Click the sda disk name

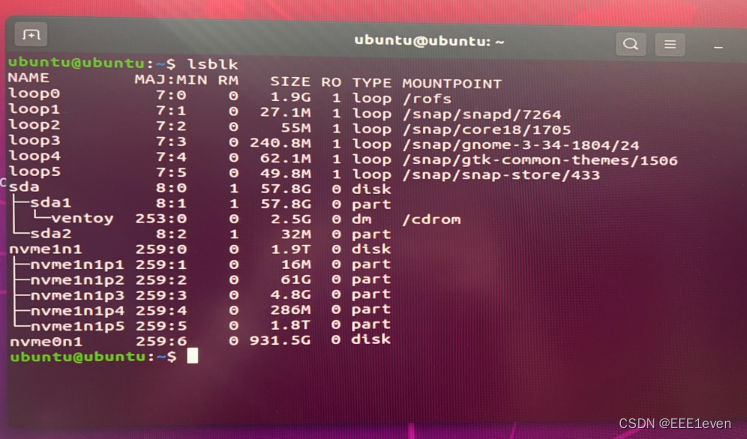(24, 187)
